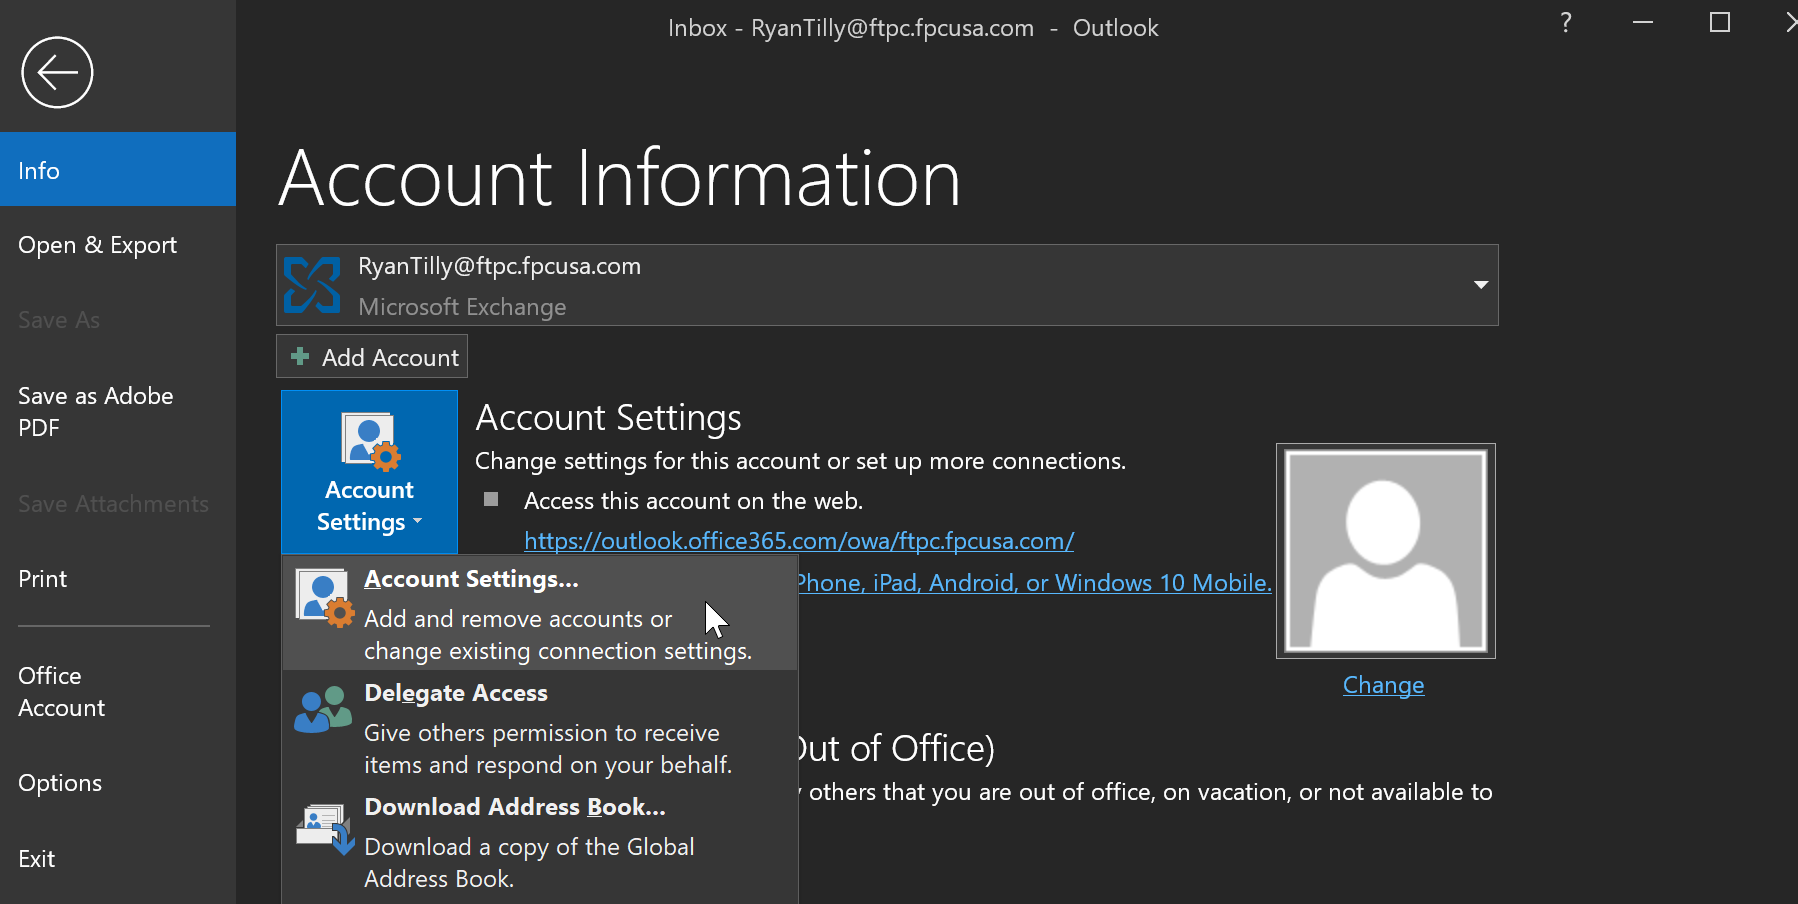Choose Save as Adobe PDF
This screenshot has height=904, width=1798.
[118, 412]
